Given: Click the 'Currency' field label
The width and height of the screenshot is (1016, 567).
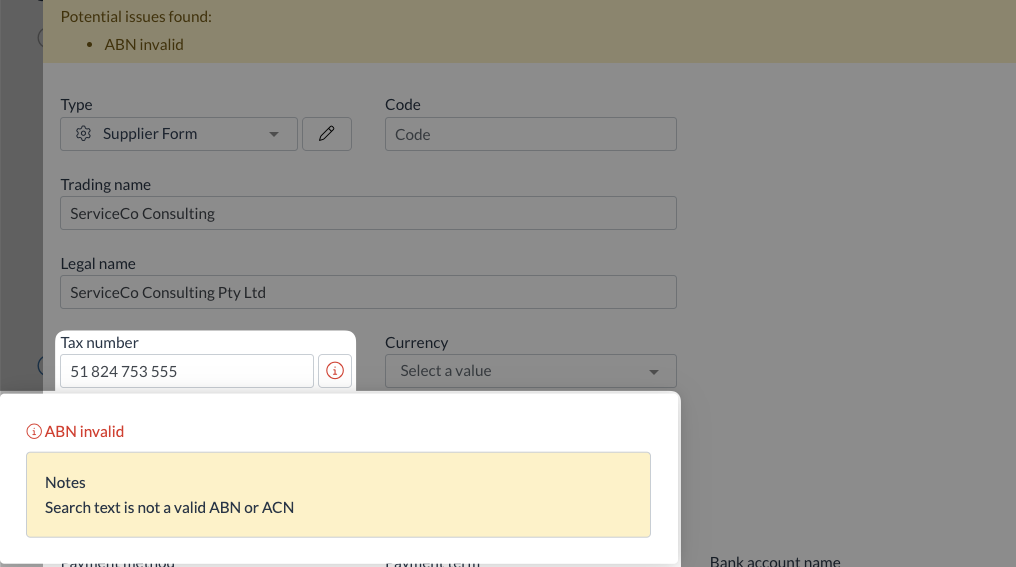Looking at the screenshot, I should [x=416, y=342].
